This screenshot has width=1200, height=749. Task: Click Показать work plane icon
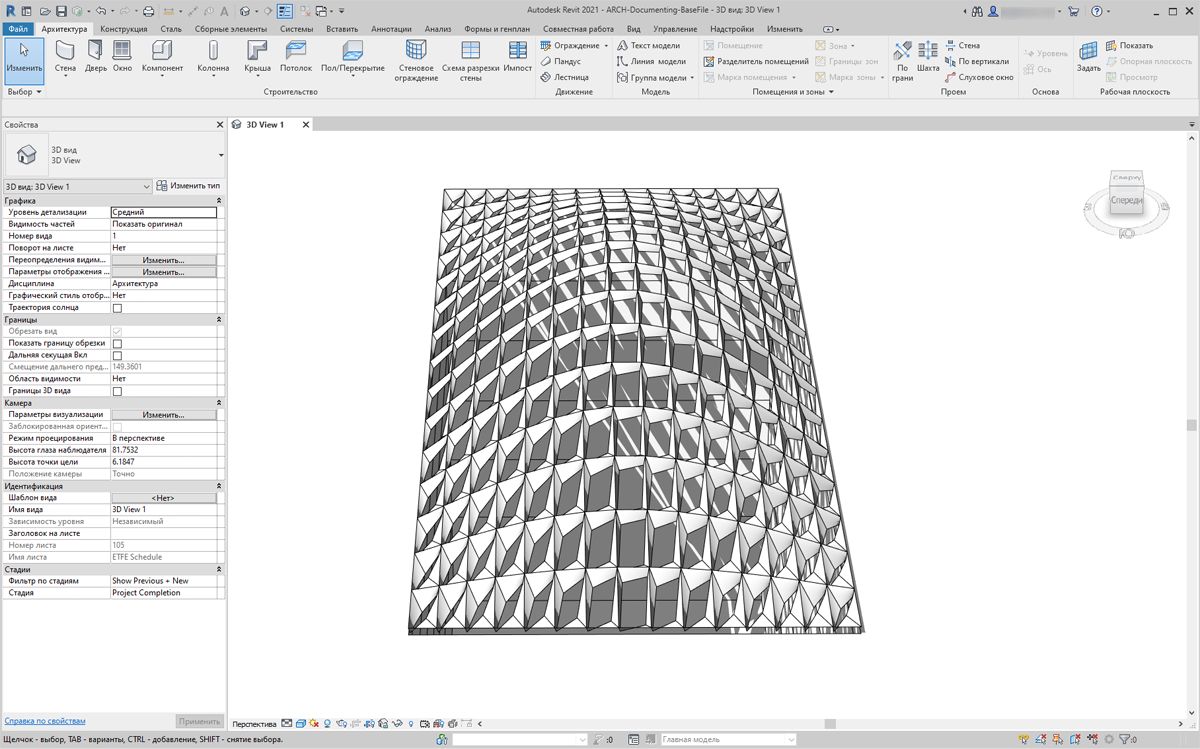pyautogui.click(x=1112, y=46)
